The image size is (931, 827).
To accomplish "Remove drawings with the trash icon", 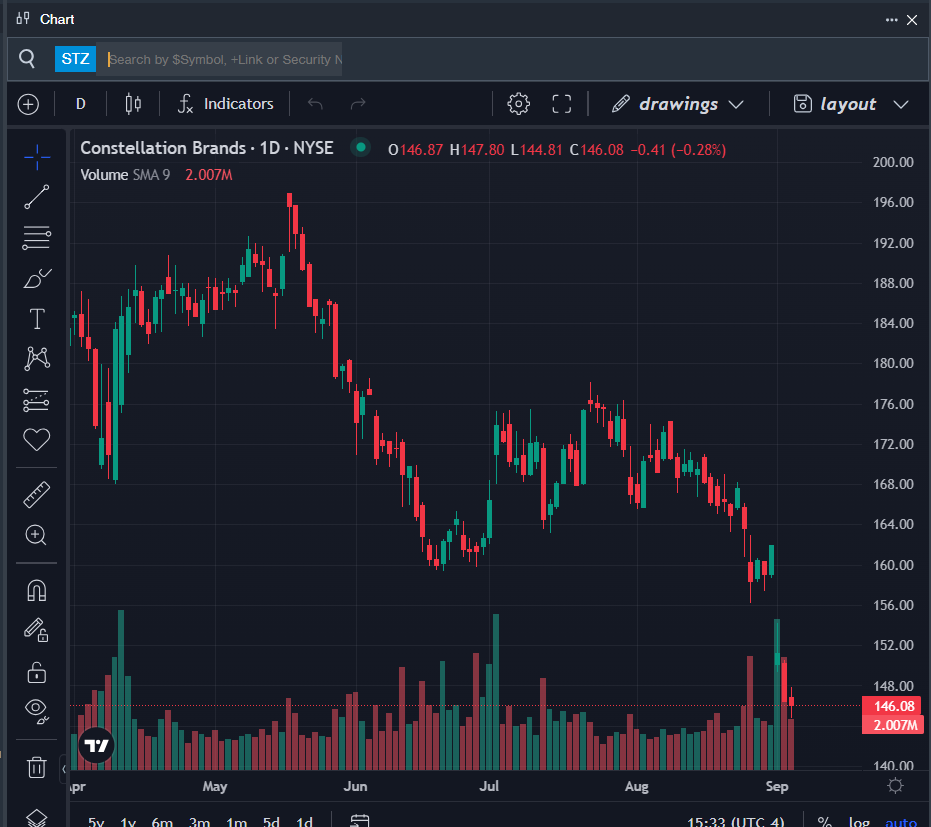I will (37, 766).
